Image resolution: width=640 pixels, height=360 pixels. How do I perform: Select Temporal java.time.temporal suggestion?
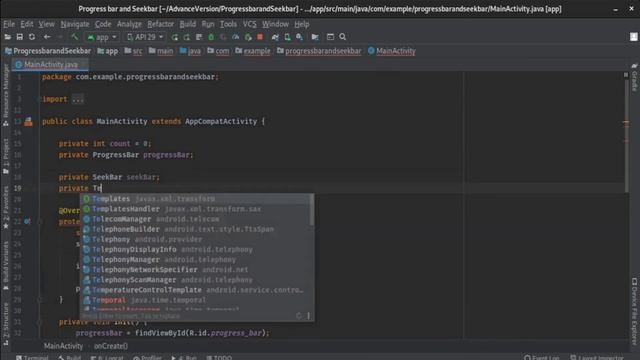(x=196, y=300)
